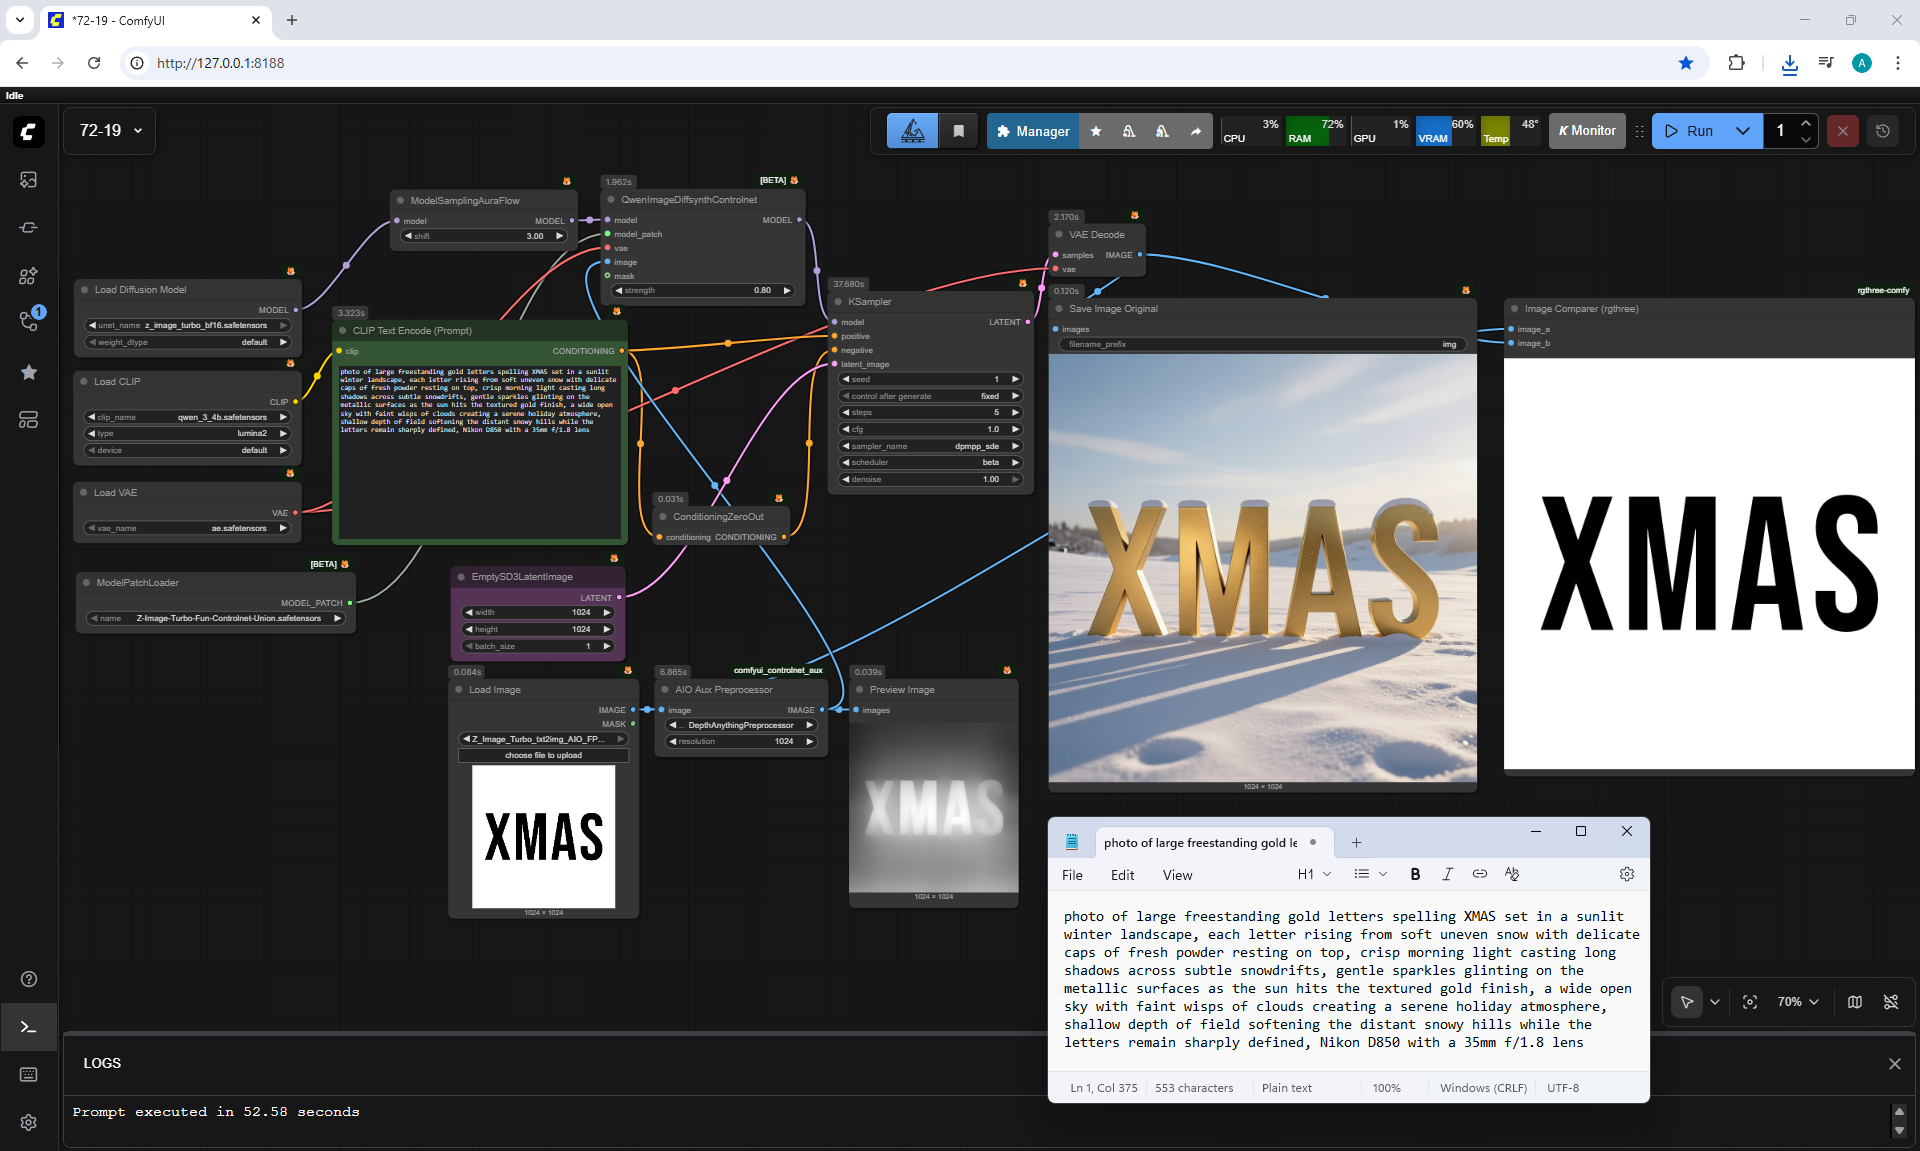Open the assets panel in the sidebar

(28, 179)
